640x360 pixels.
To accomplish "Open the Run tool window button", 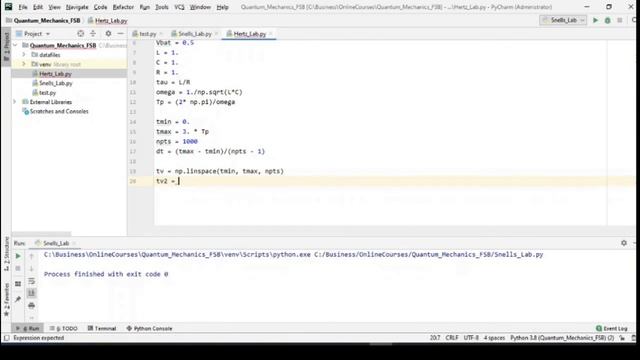I will [x=28, y=328].
